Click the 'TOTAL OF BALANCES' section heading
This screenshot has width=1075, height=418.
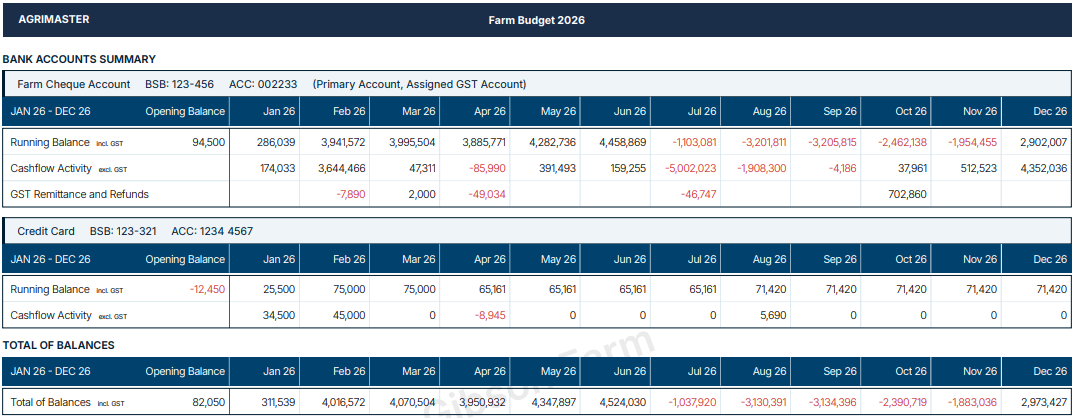(58, 345)
